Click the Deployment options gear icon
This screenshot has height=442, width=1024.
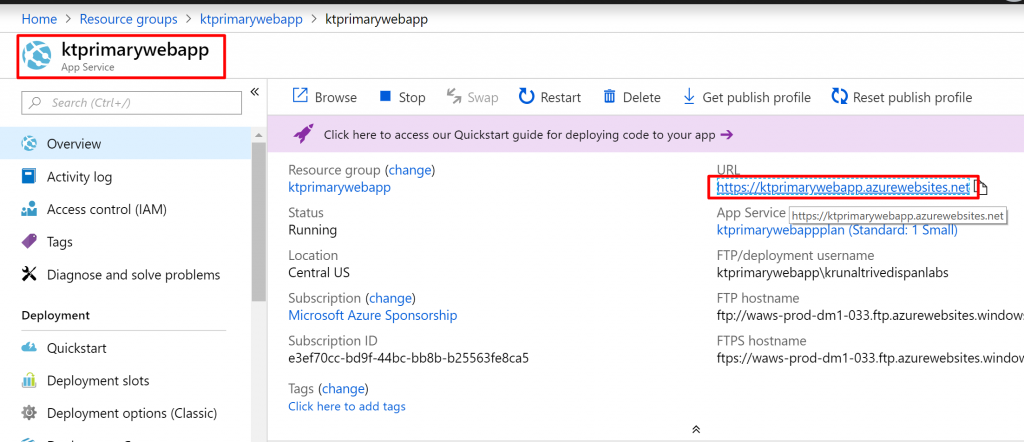click(x=29, y=413)
